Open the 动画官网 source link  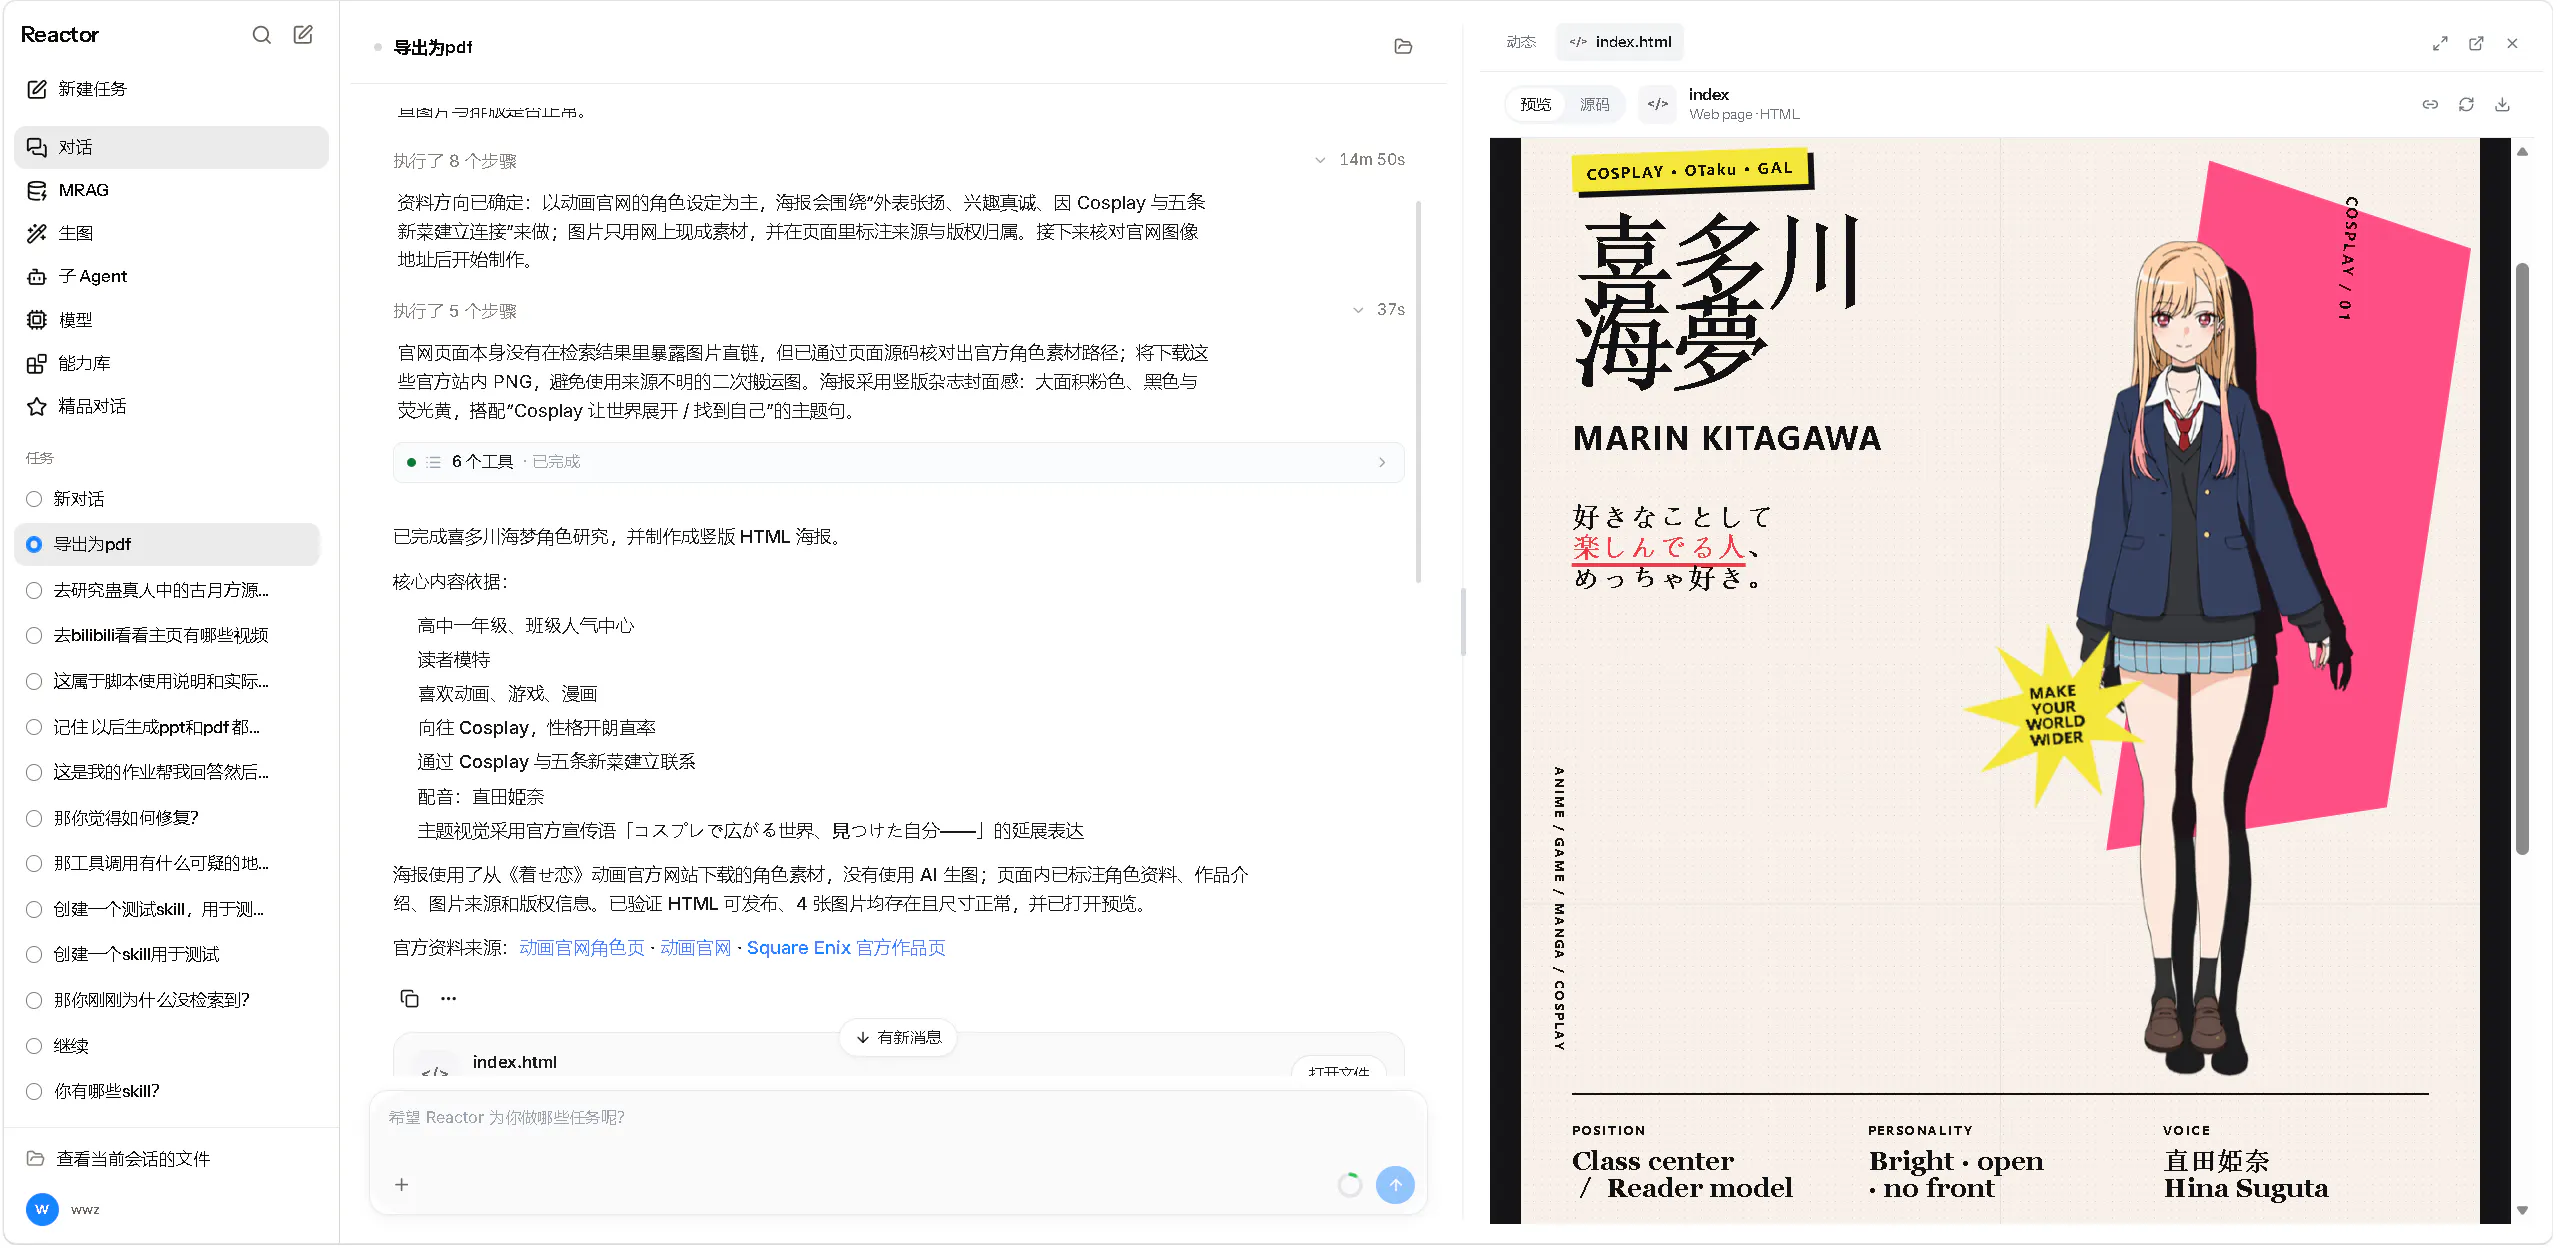pos(696,947)
